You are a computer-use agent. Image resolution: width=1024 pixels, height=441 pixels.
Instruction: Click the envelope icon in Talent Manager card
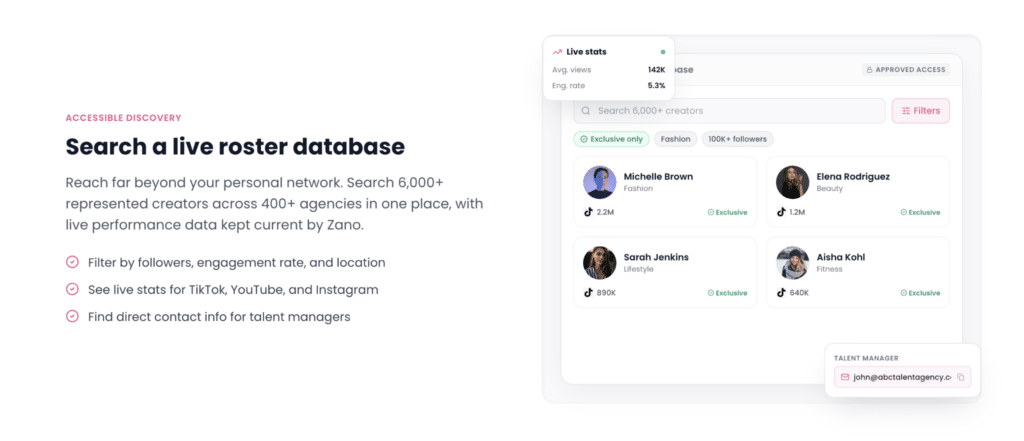coord(845,377)
